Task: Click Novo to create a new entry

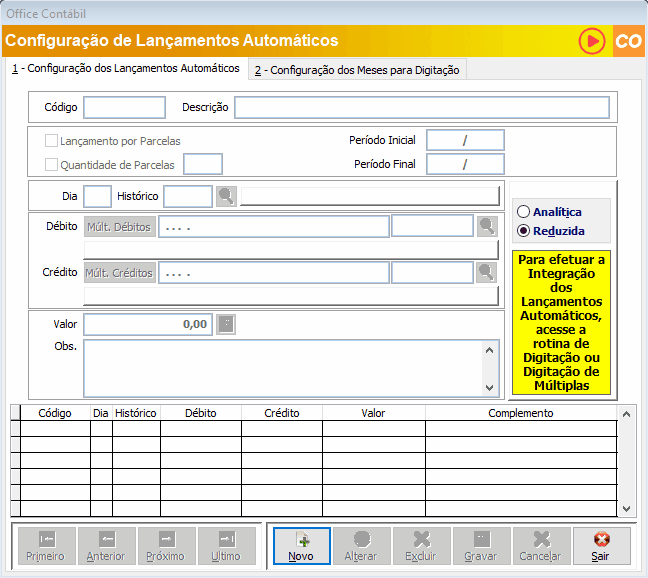Action: pyautogui.click(x=301, y=546)
